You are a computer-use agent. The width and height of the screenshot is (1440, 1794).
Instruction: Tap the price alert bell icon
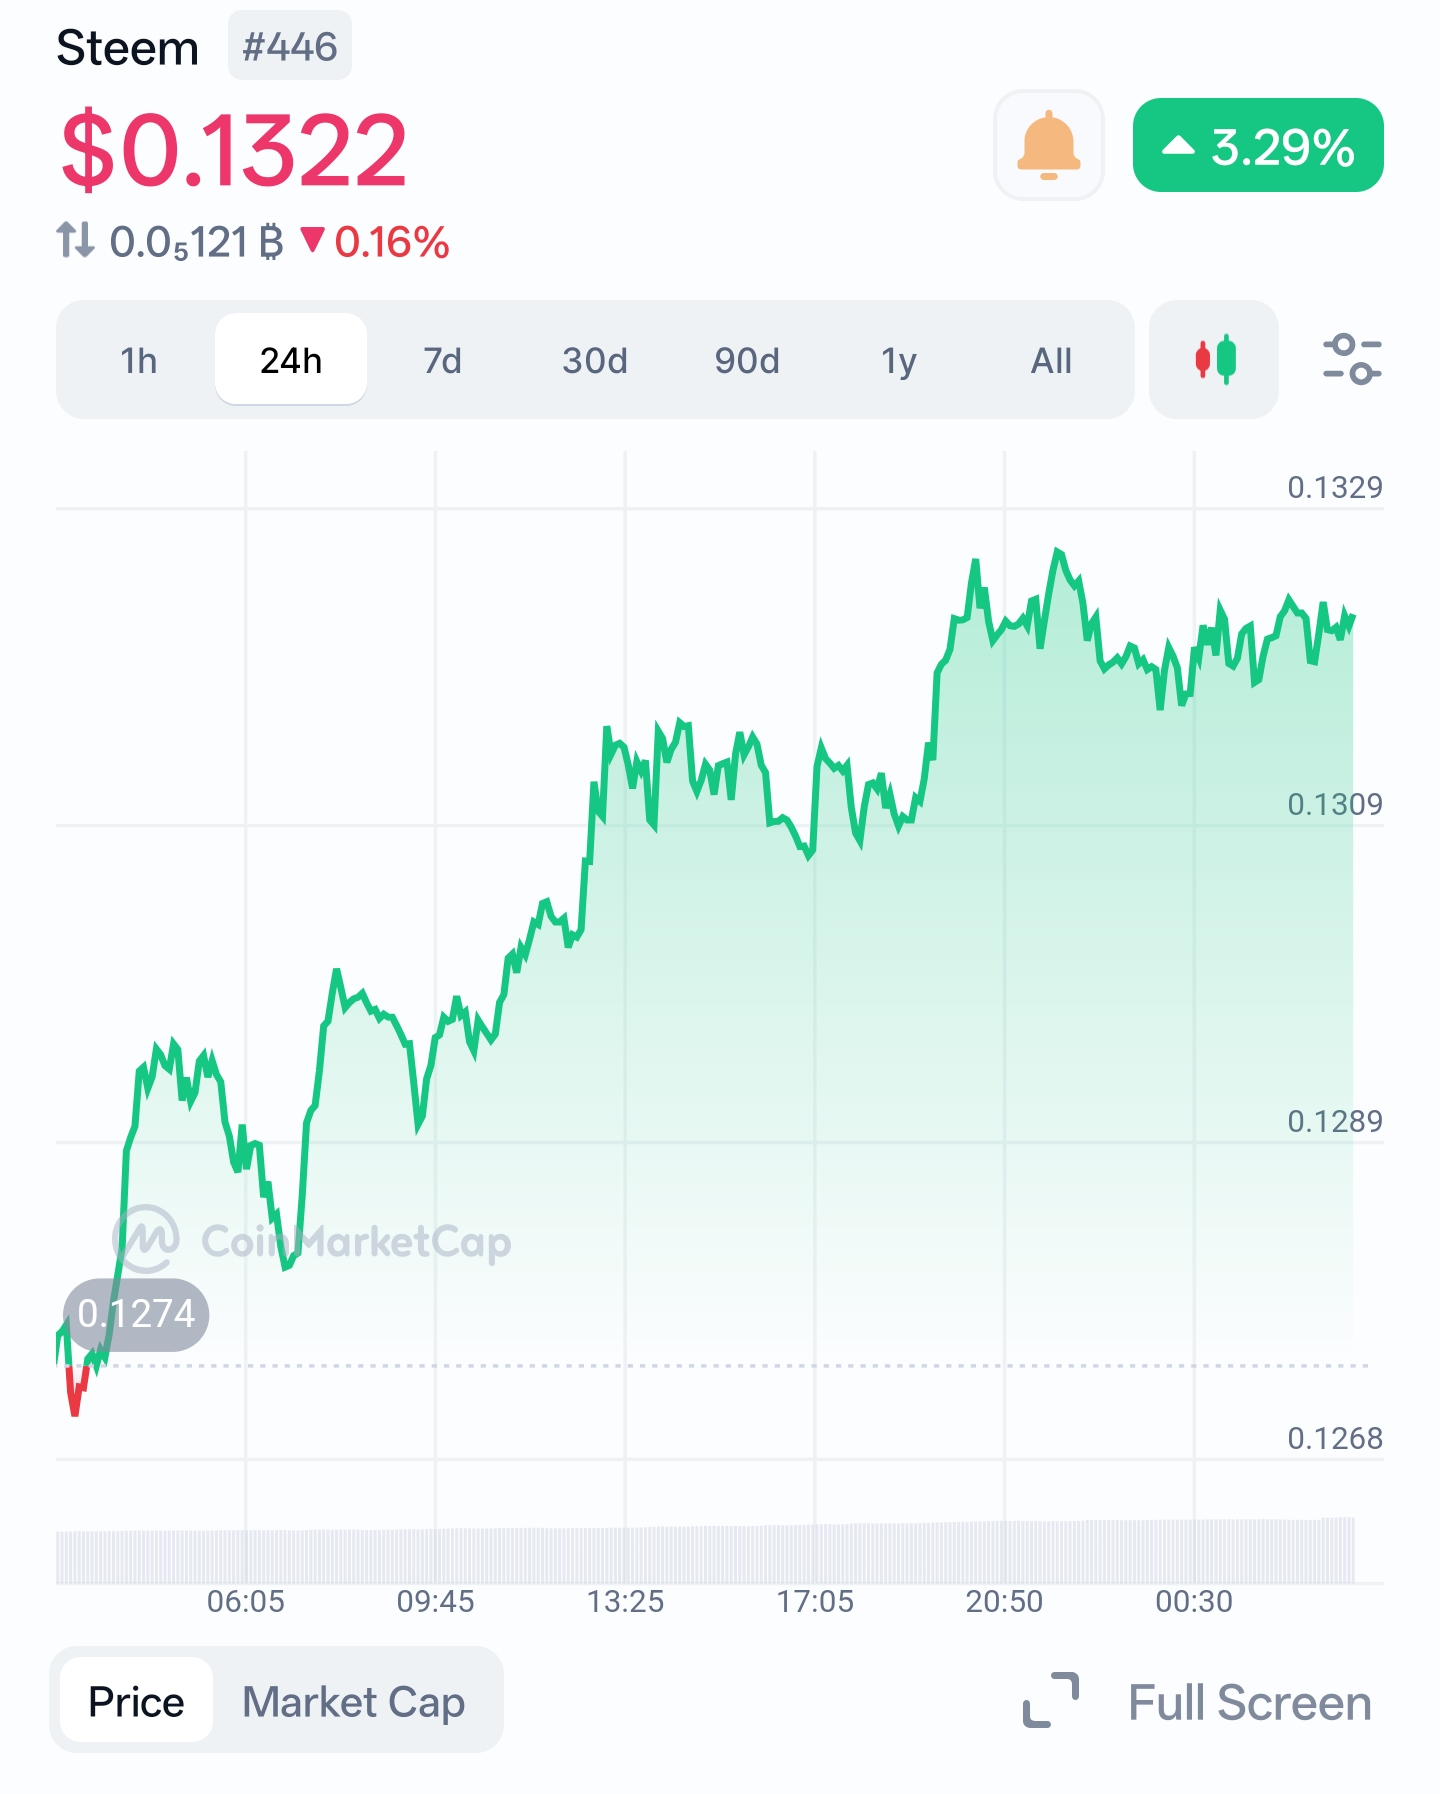[1048, 145]
